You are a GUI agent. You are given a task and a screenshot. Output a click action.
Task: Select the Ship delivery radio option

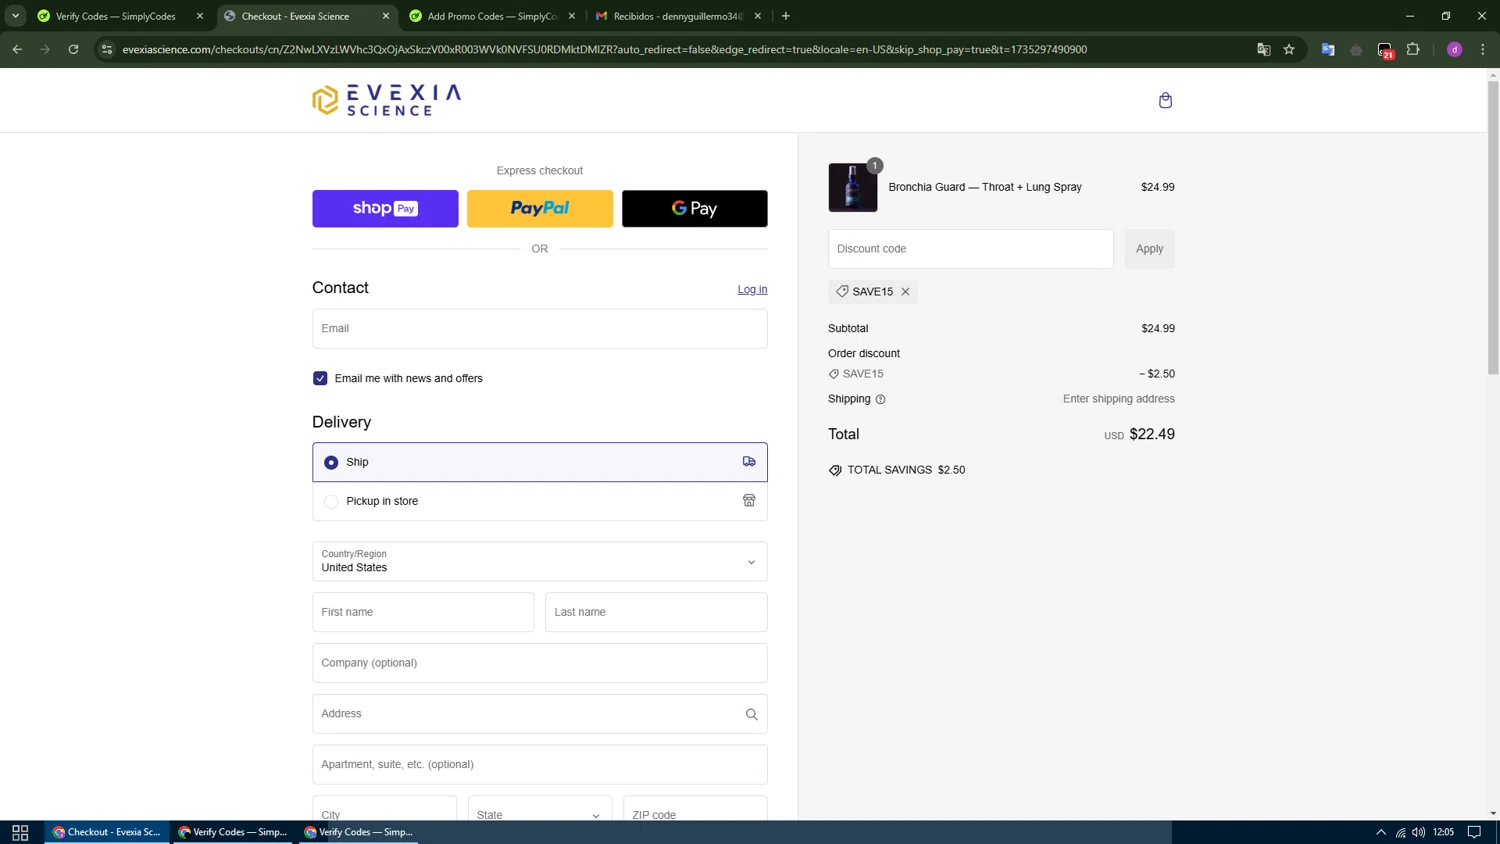331,462
